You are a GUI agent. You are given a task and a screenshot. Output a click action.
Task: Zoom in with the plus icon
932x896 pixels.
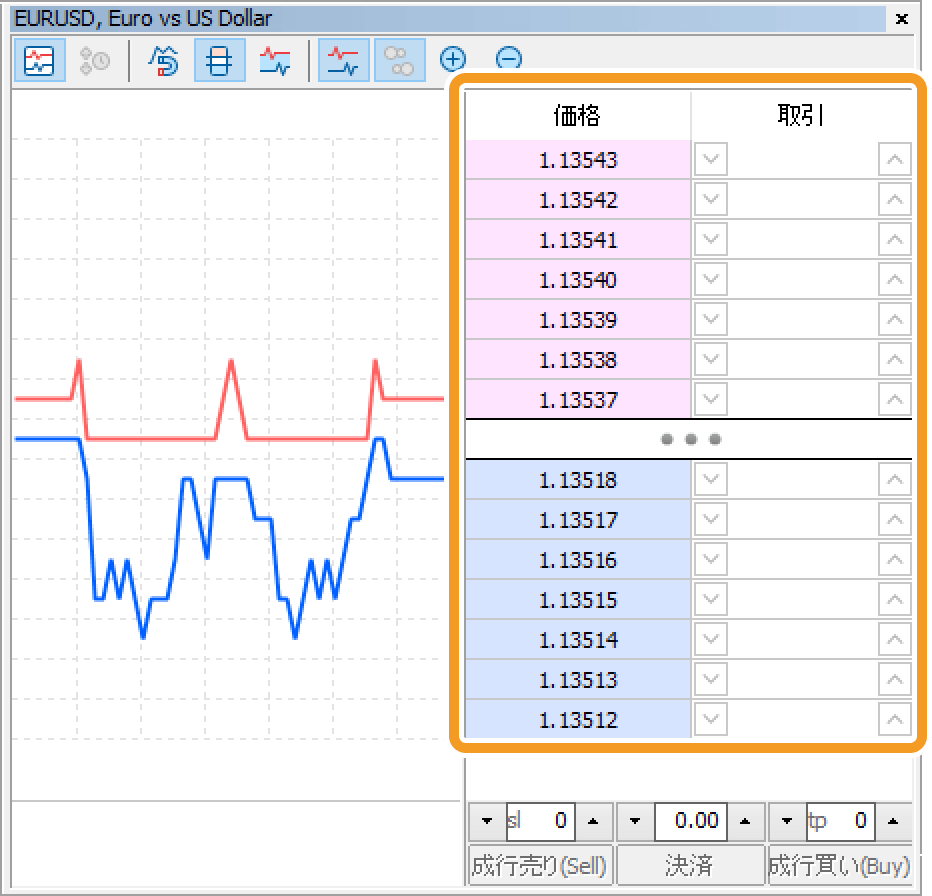click(453, 59)
